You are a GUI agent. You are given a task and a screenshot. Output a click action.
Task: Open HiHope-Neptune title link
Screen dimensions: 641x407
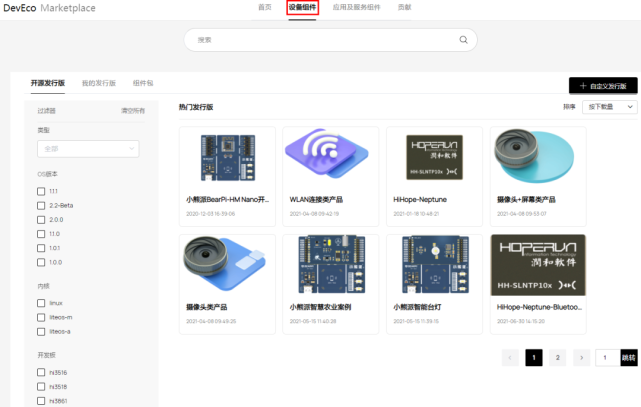coord(420,200)
